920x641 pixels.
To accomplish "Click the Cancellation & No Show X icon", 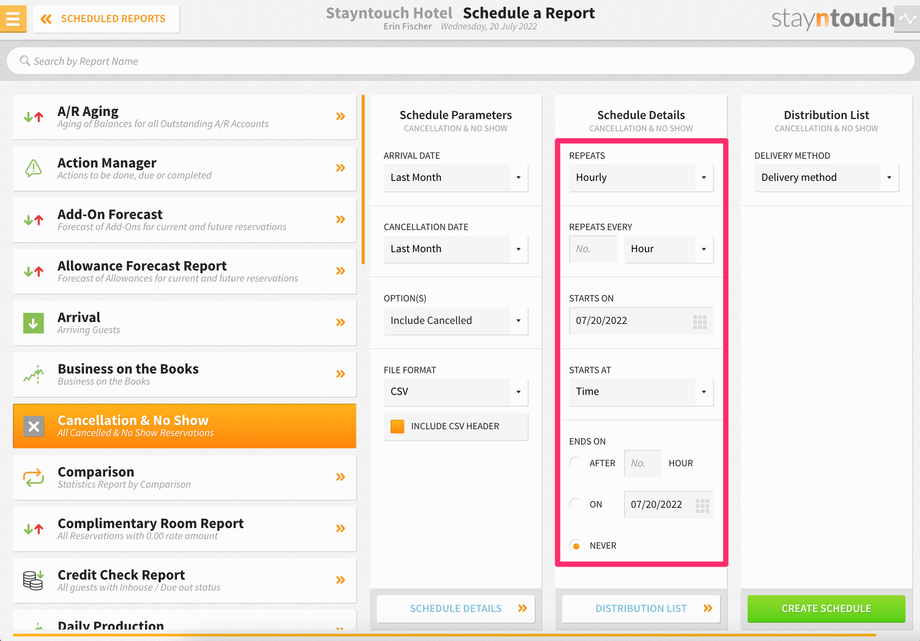I will click(x=33, y=426).
